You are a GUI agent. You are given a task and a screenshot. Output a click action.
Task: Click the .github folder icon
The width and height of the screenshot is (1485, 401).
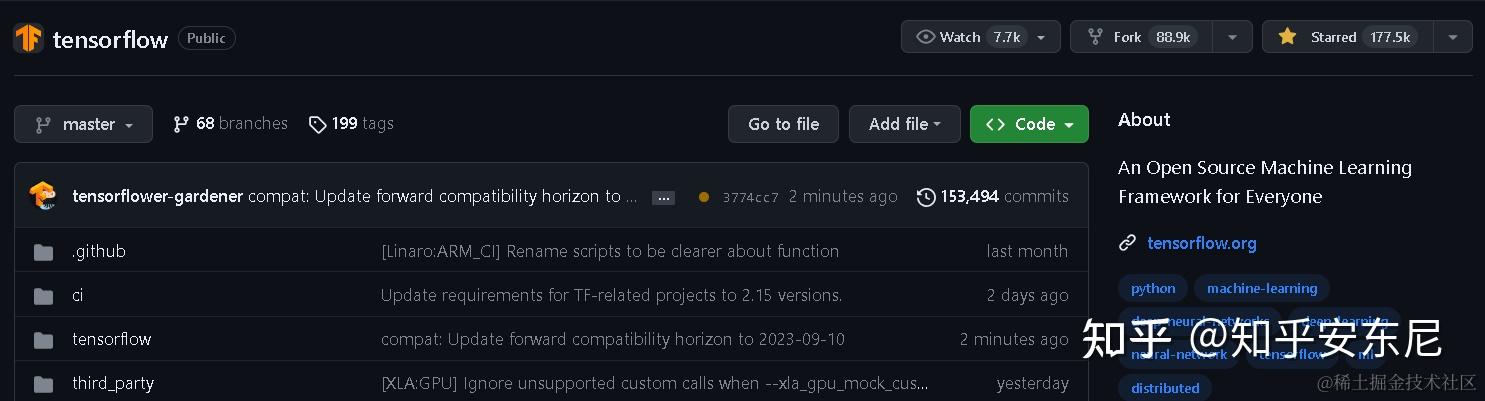(x=43, y=252)
